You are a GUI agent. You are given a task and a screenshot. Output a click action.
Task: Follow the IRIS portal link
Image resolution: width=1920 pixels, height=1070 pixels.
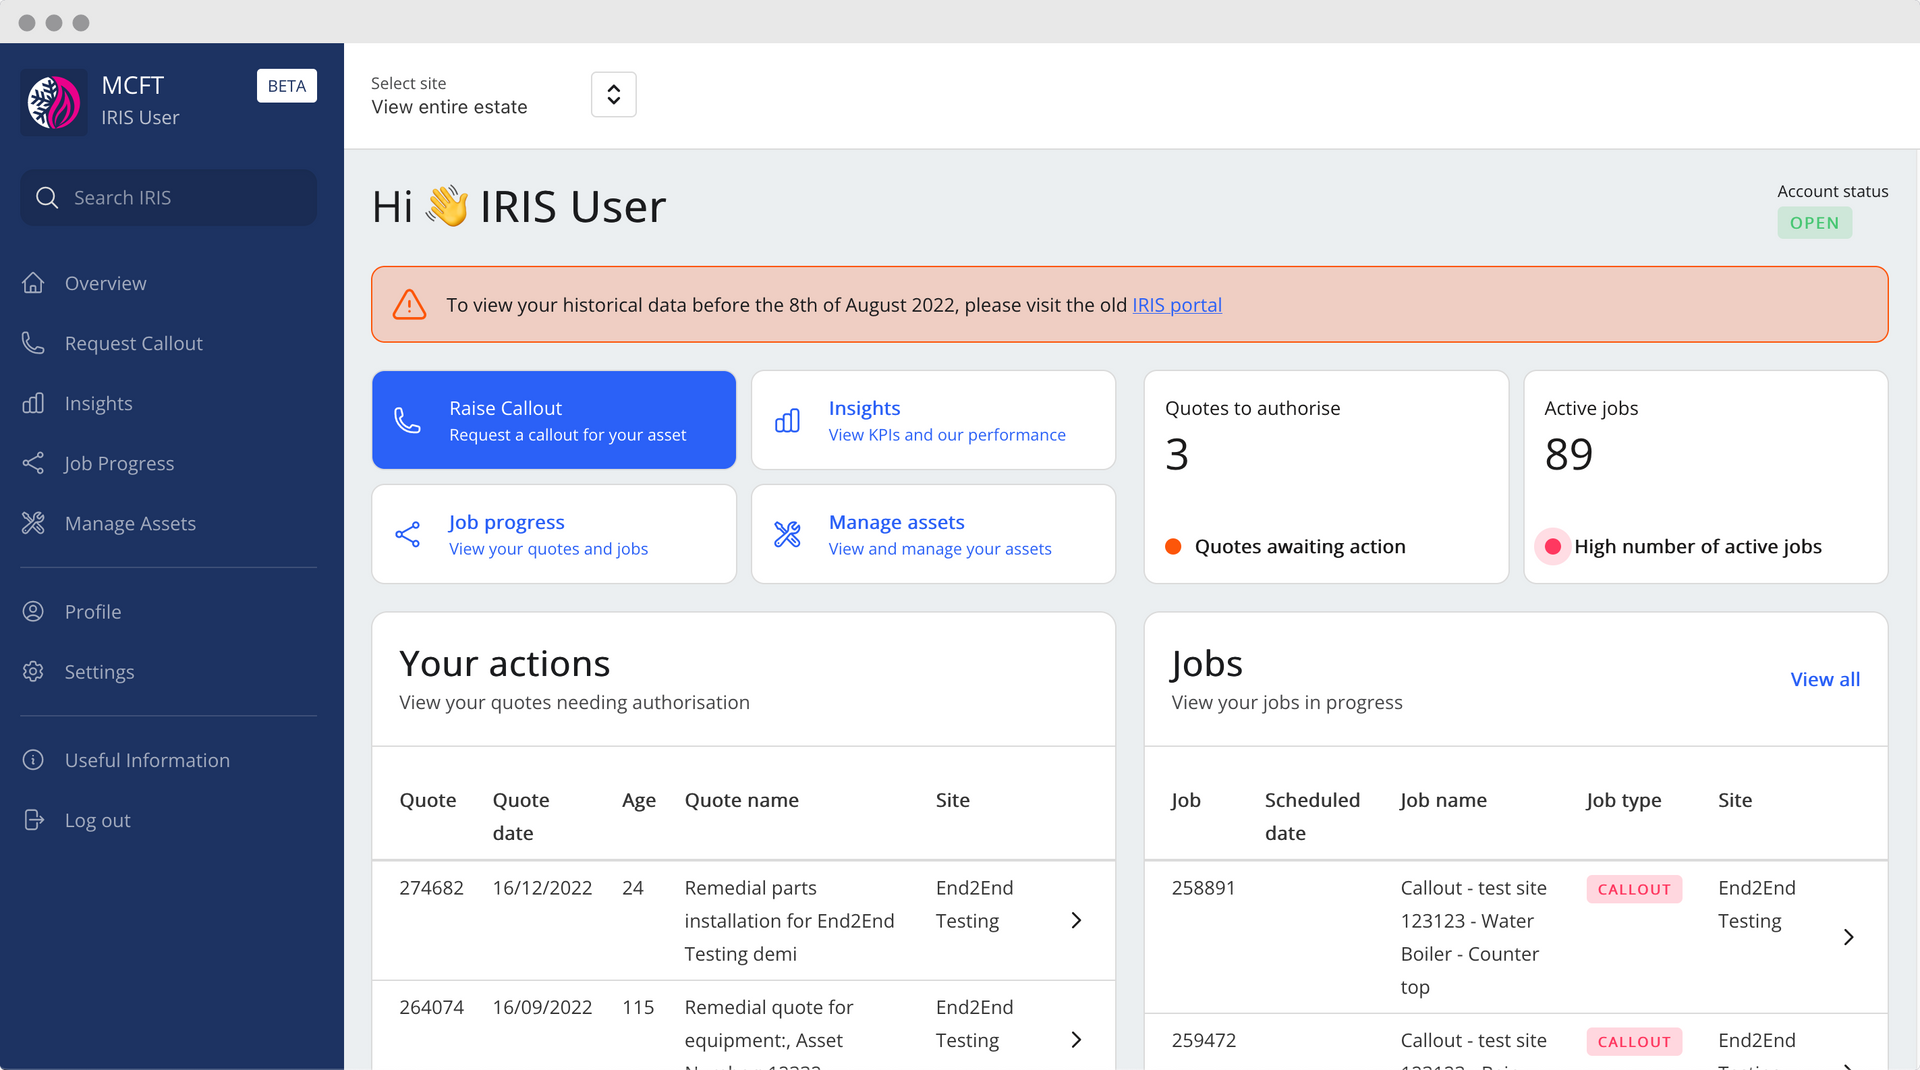[1176, 305]
